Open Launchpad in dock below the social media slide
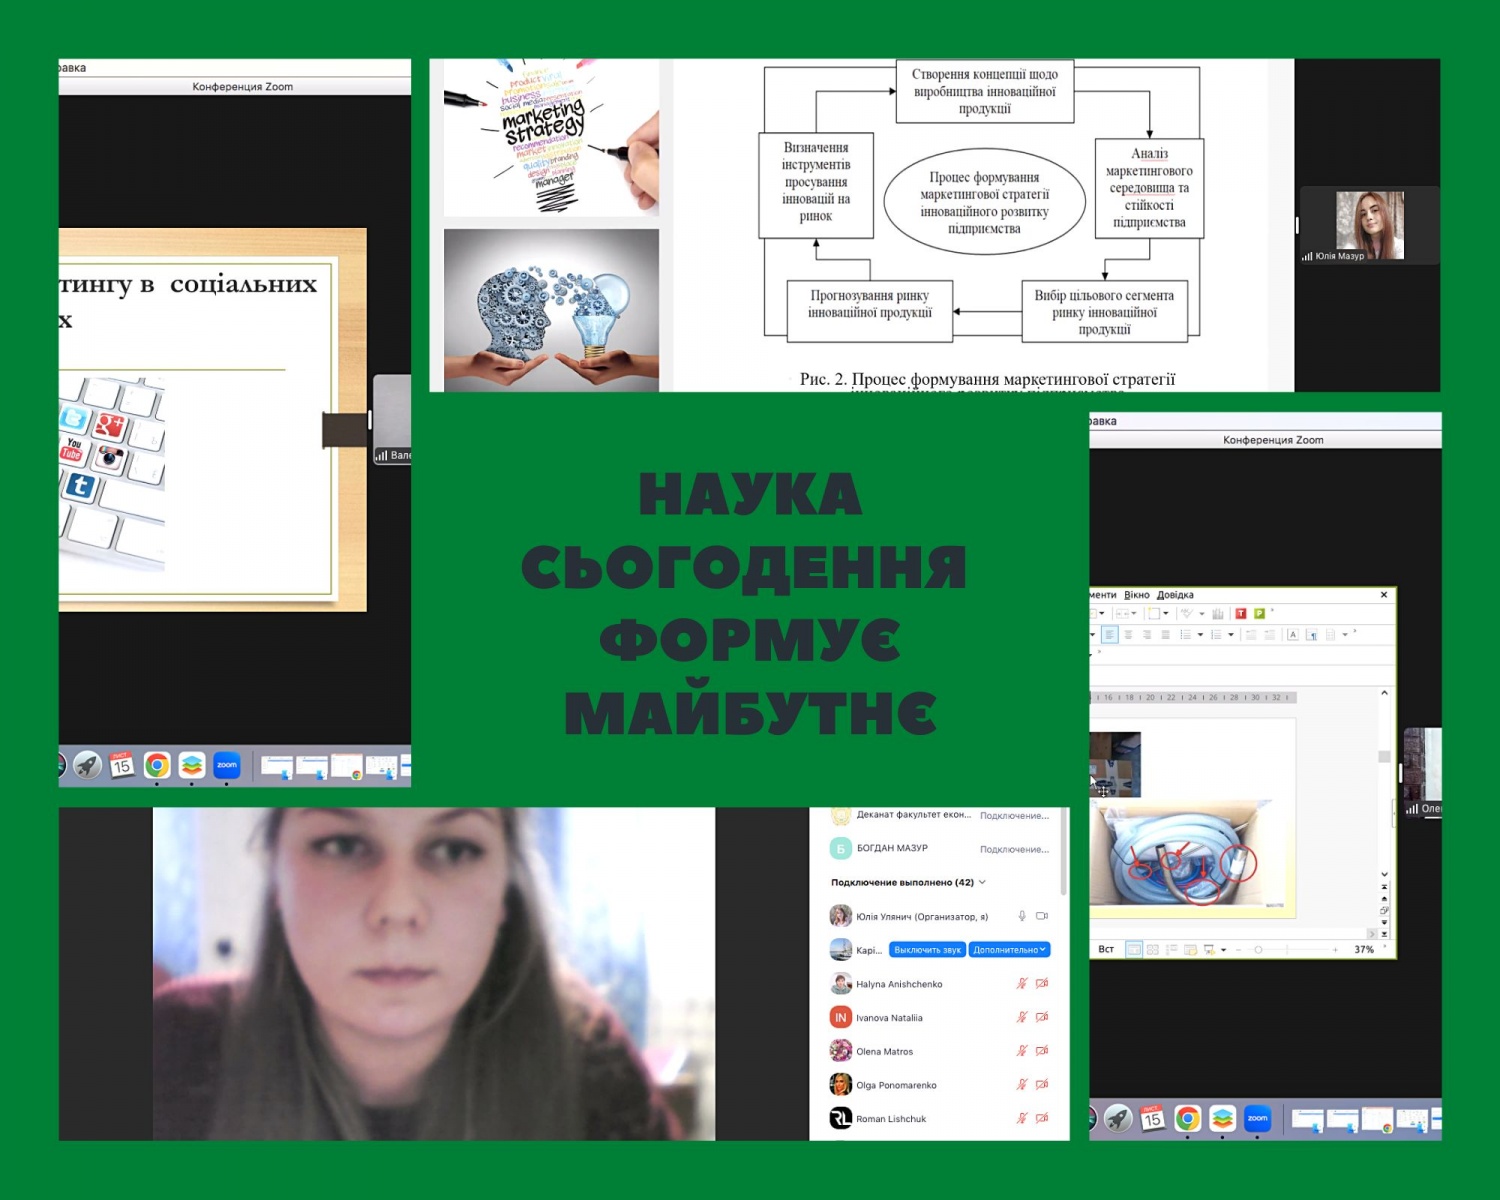This screenshot has width=1500, height=1200. click(x=87, y=766)
